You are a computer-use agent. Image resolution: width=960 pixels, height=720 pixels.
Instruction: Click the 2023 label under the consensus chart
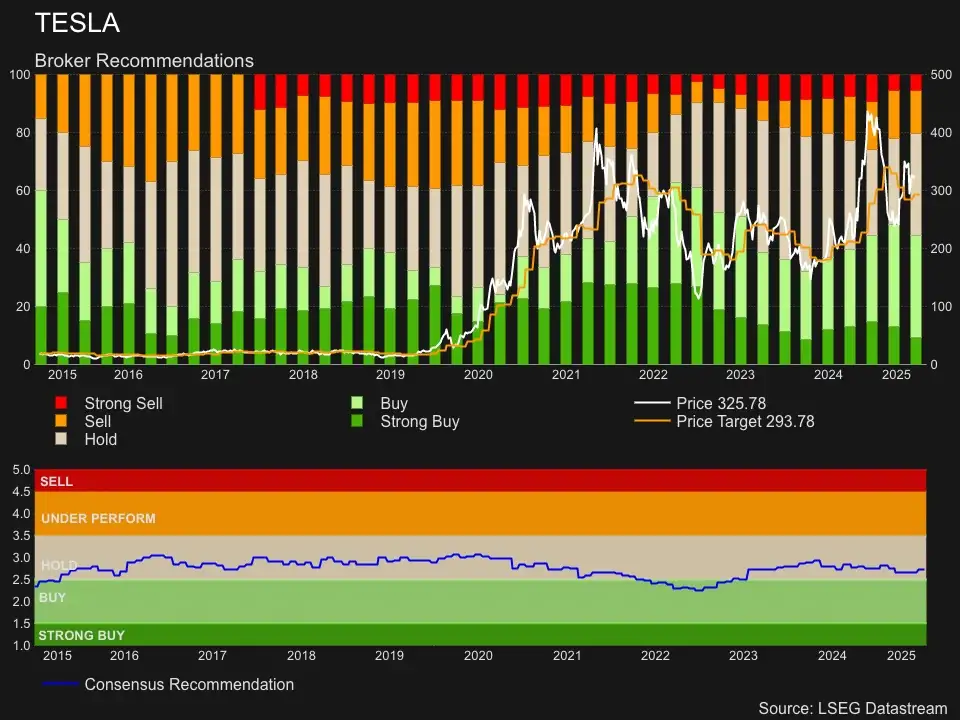point(743,656)
